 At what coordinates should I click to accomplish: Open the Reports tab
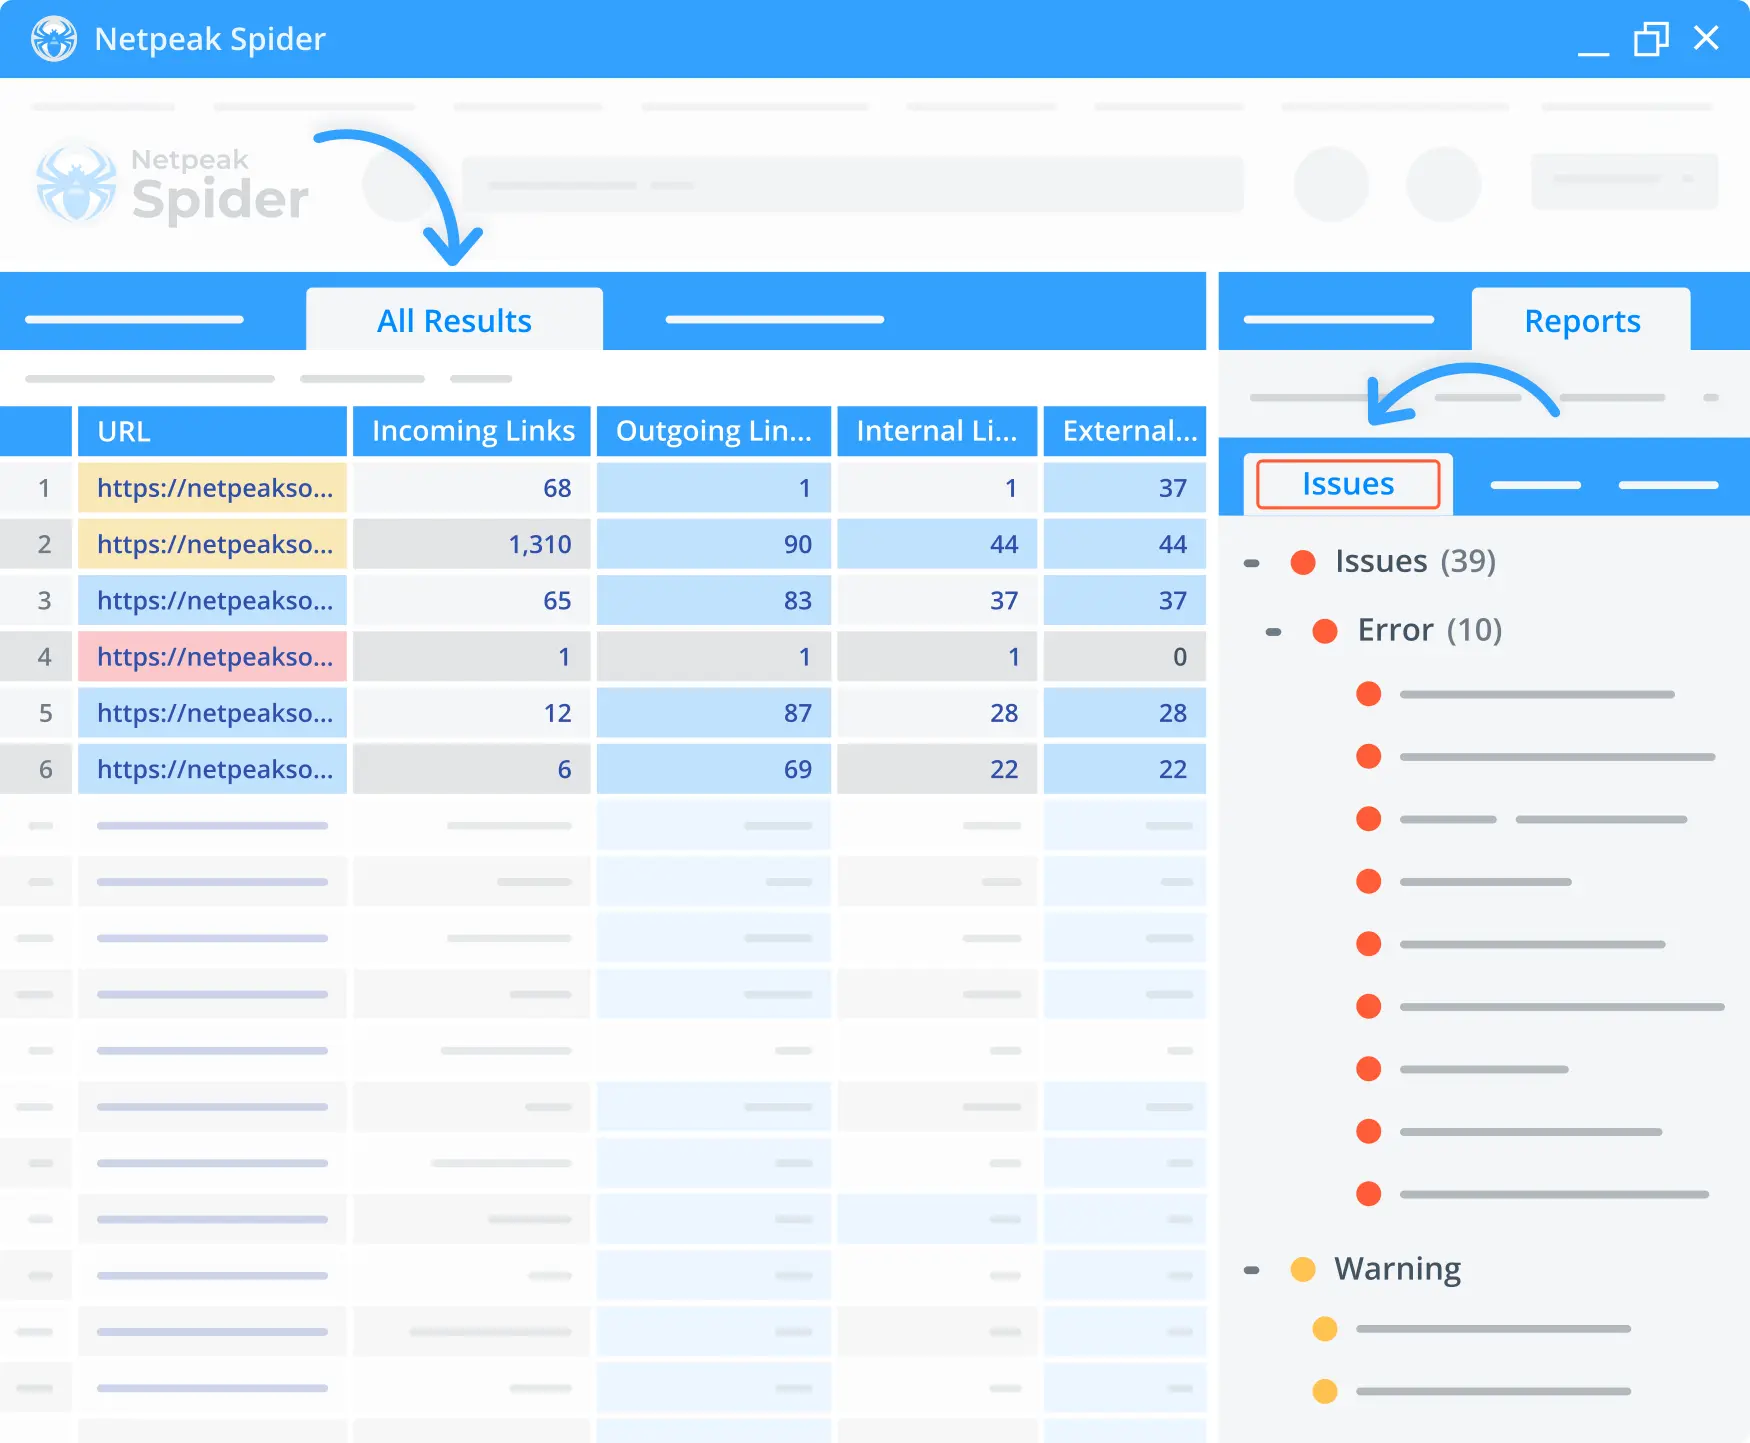pyautogui.click(x=1581, y=321)
